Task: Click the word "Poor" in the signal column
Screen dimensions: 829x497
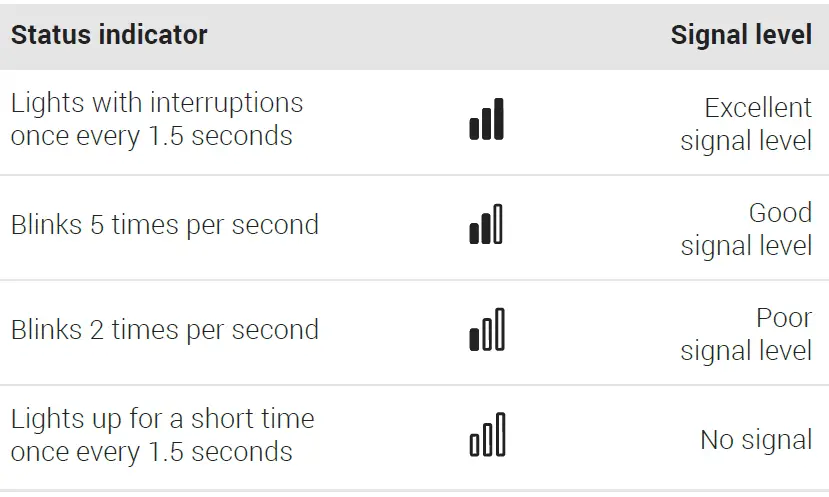Action: click(784, 318)
